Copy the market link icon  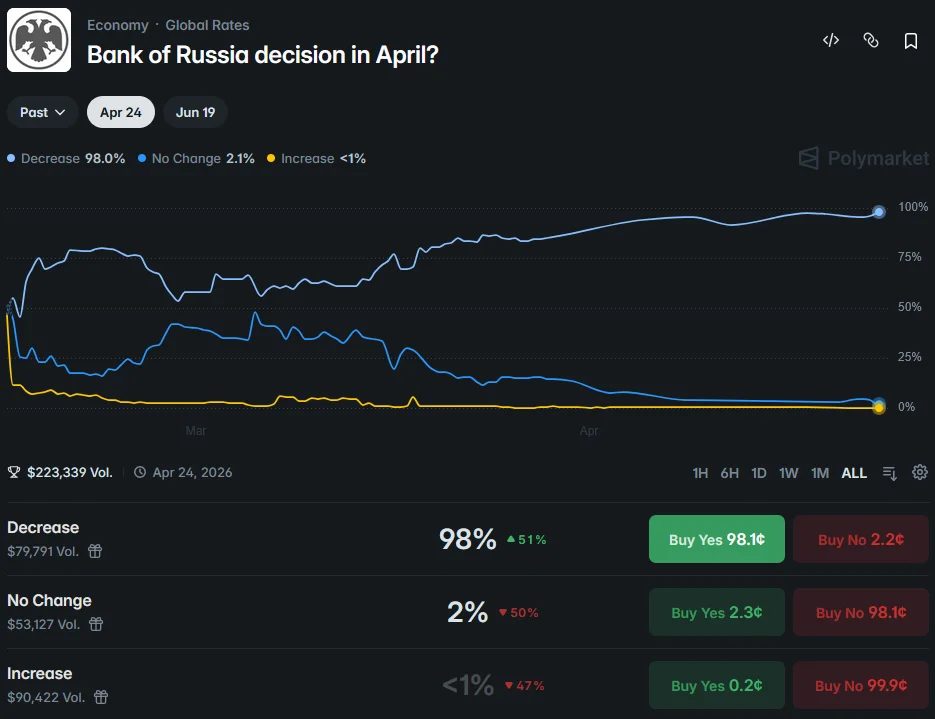pos(871,41)
